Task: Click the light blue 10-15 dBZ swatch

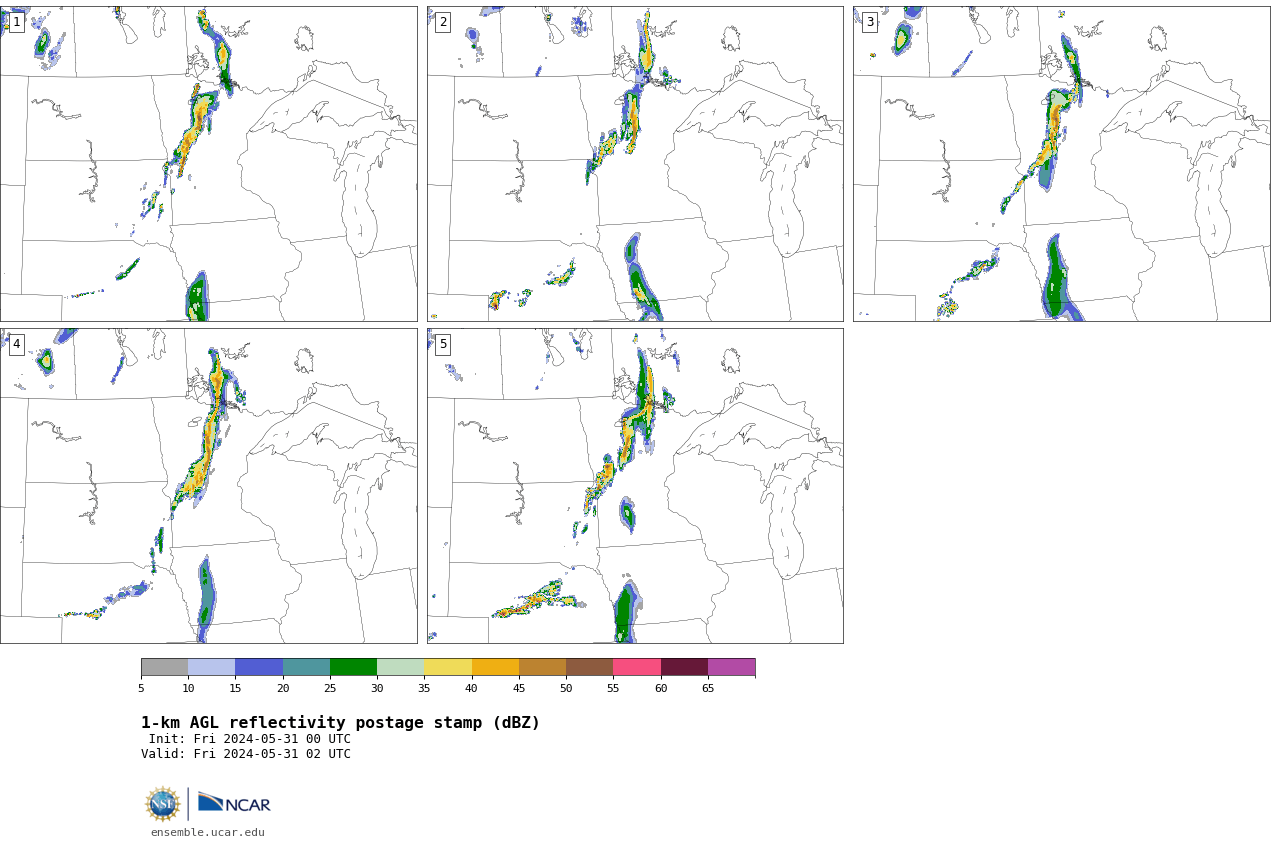Action: click(212, 667)
